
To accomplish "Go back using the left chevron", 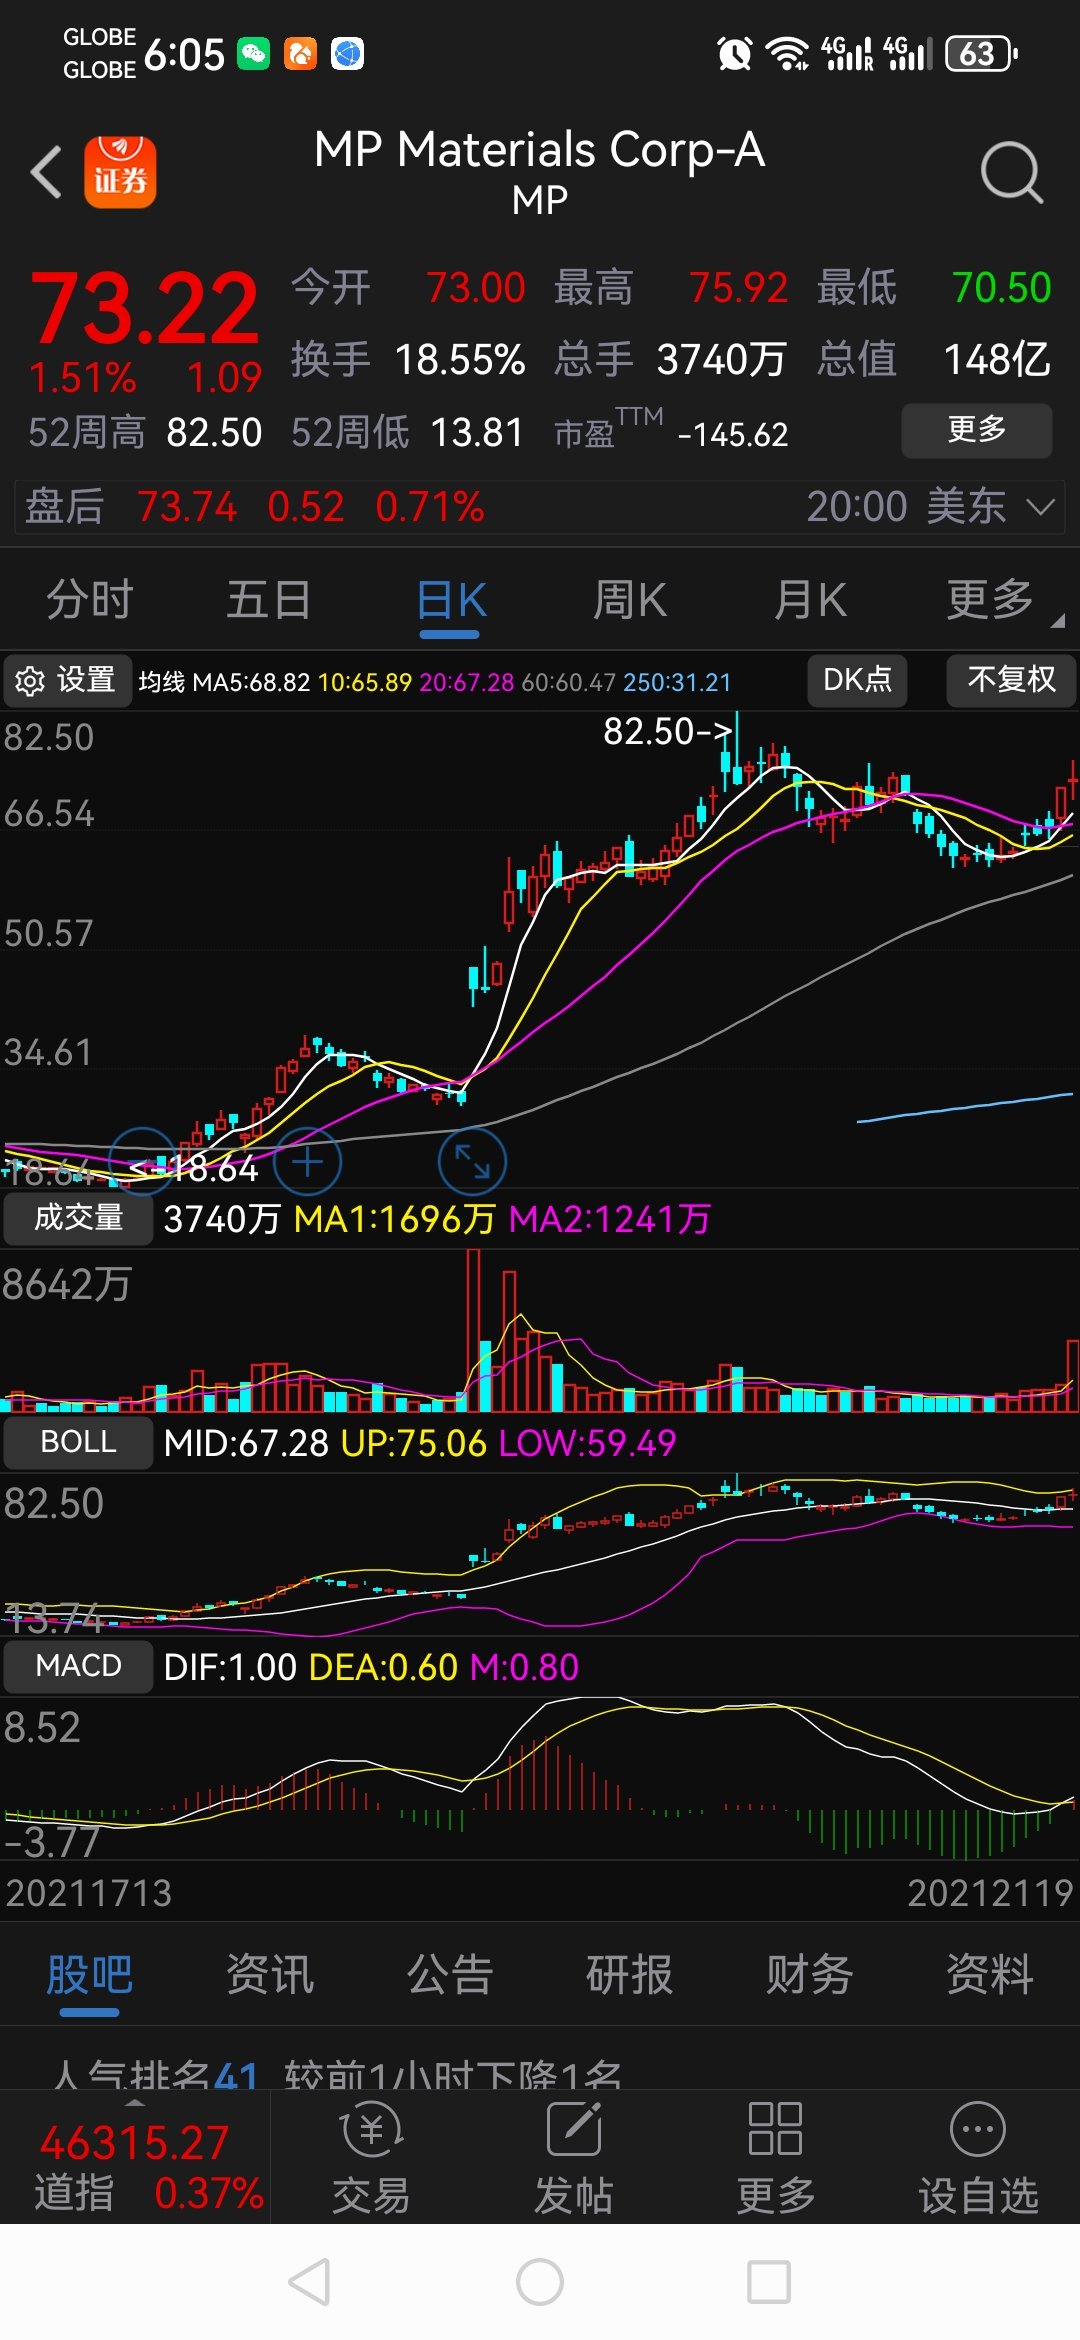I will (x=46, y=172).
